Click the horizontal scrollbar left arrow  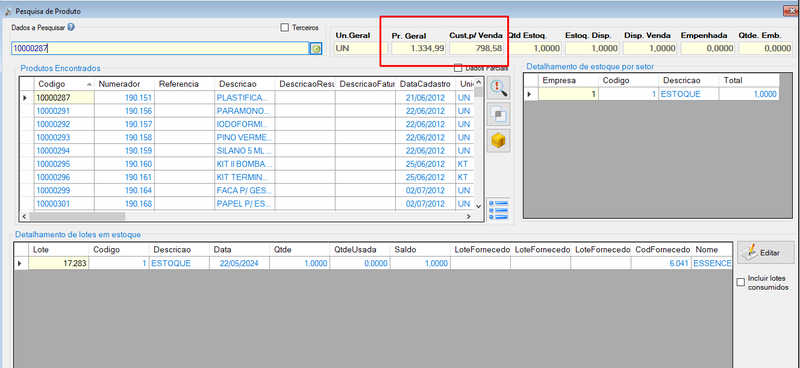pyautogui.click(x=24, y=216)
